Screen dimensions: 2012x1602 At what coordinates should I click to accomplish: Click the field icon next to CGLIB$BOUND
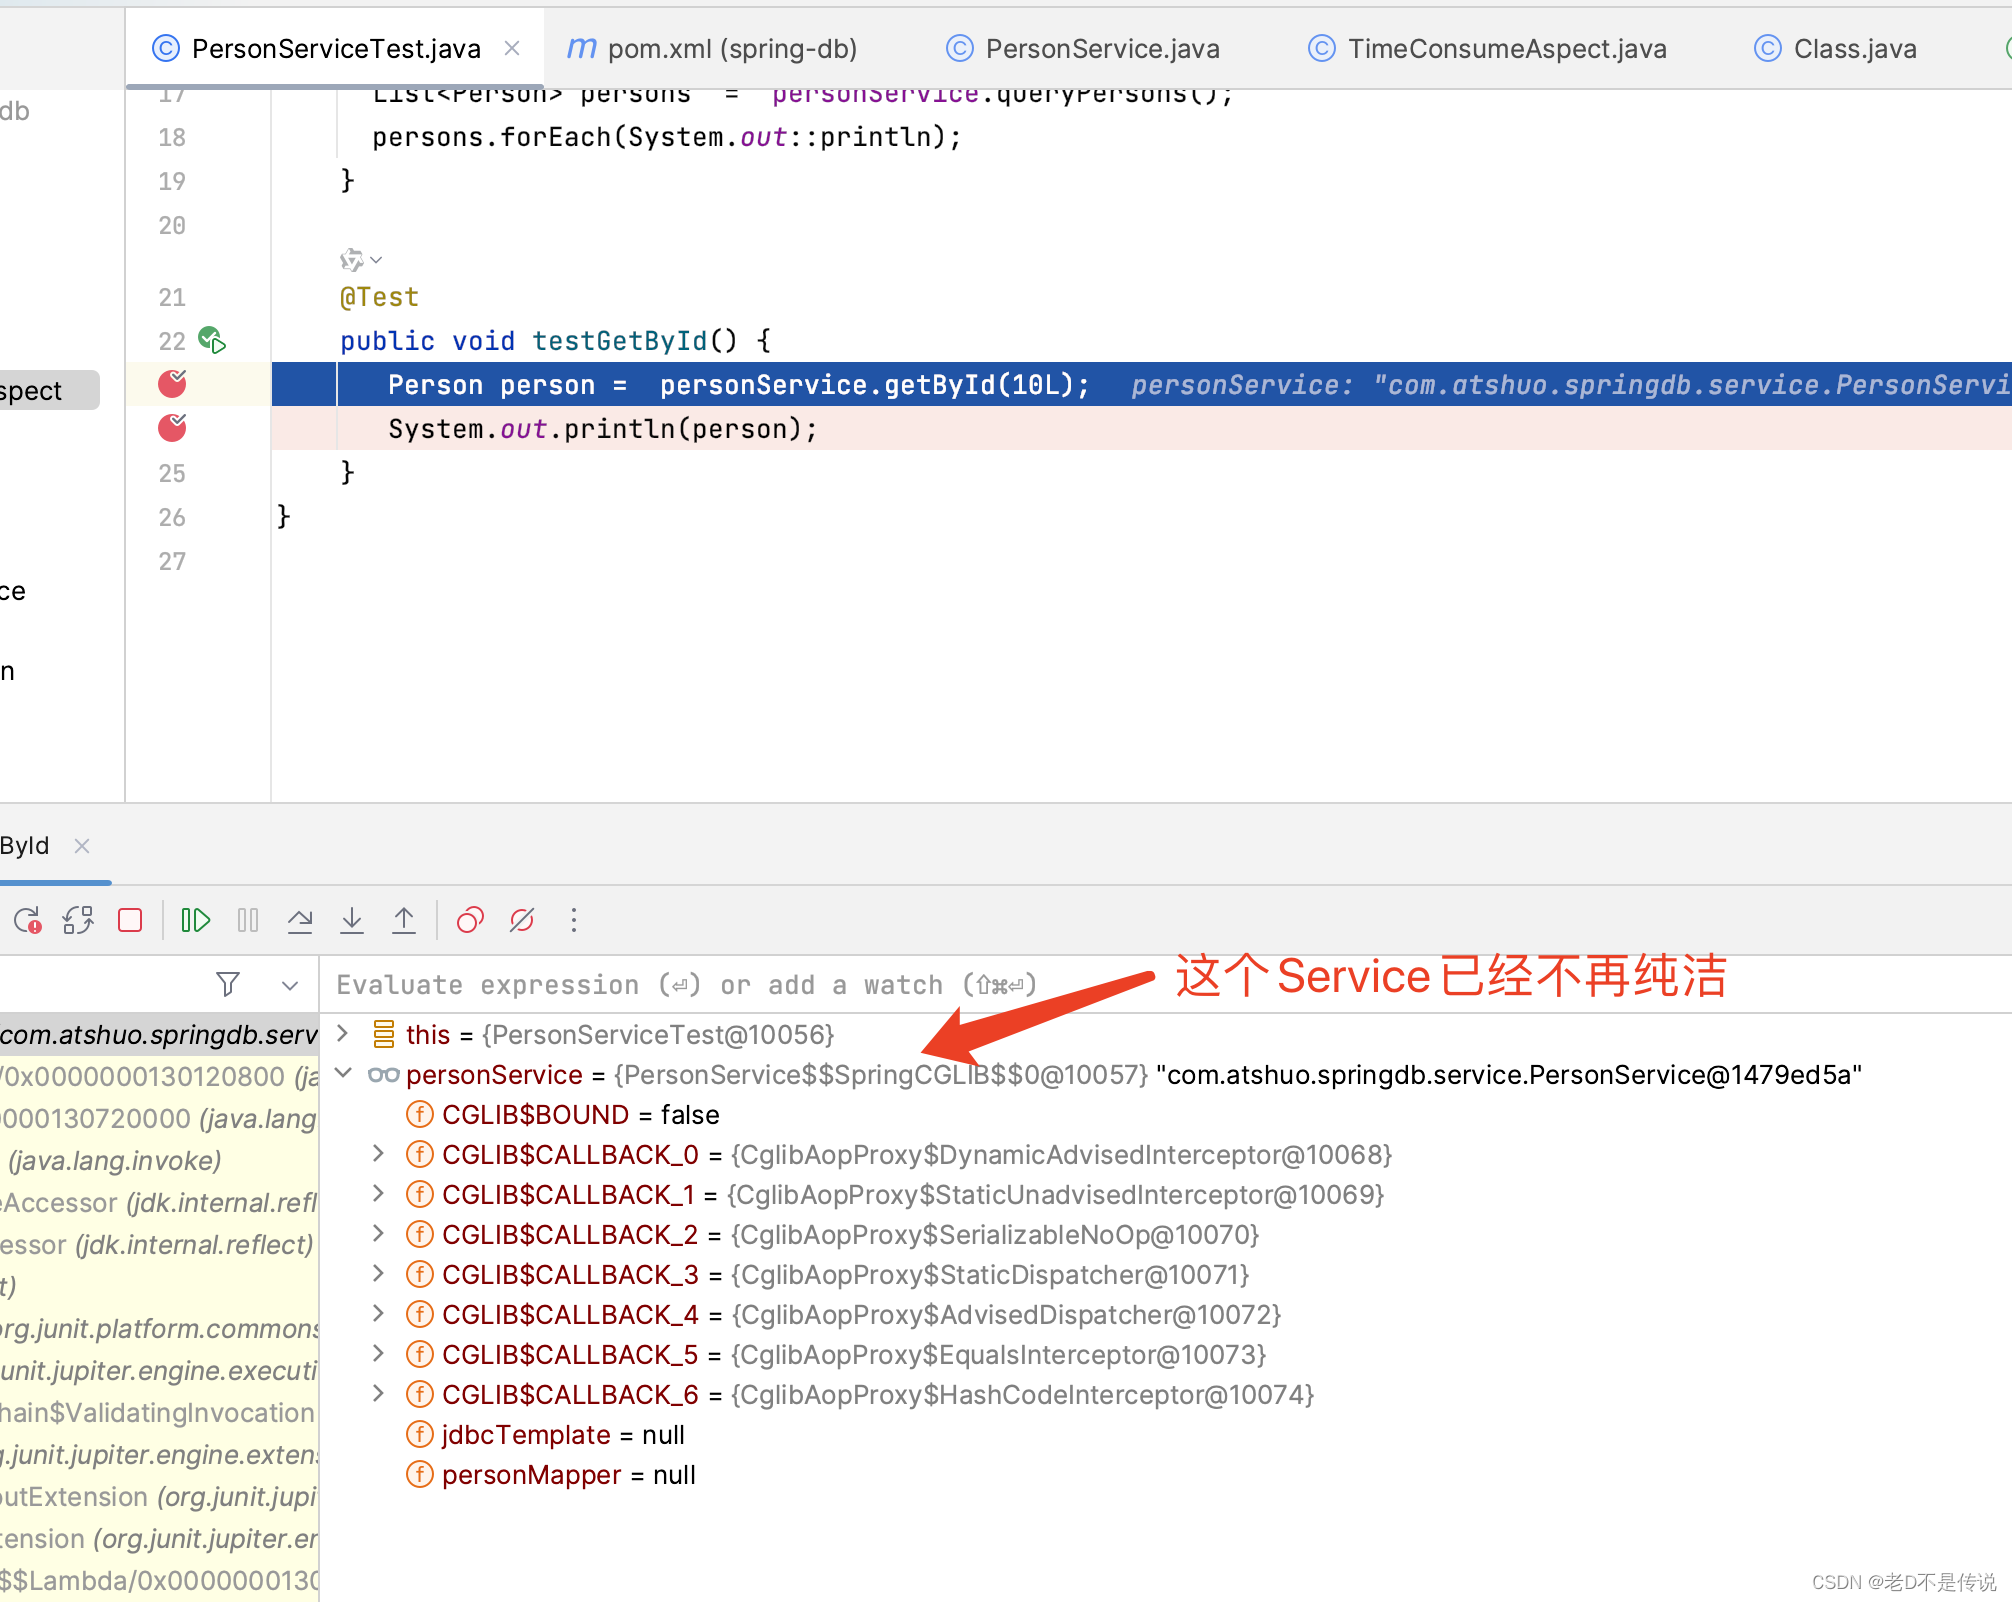[420, 1114]
